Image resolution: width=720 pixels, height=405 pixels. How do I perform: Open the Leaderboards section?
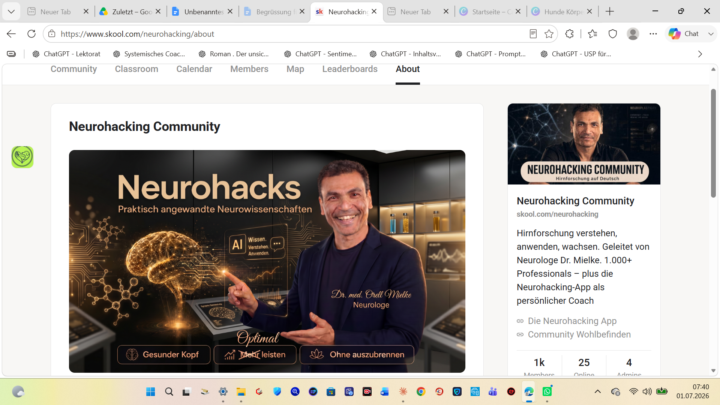coord(350,69)
